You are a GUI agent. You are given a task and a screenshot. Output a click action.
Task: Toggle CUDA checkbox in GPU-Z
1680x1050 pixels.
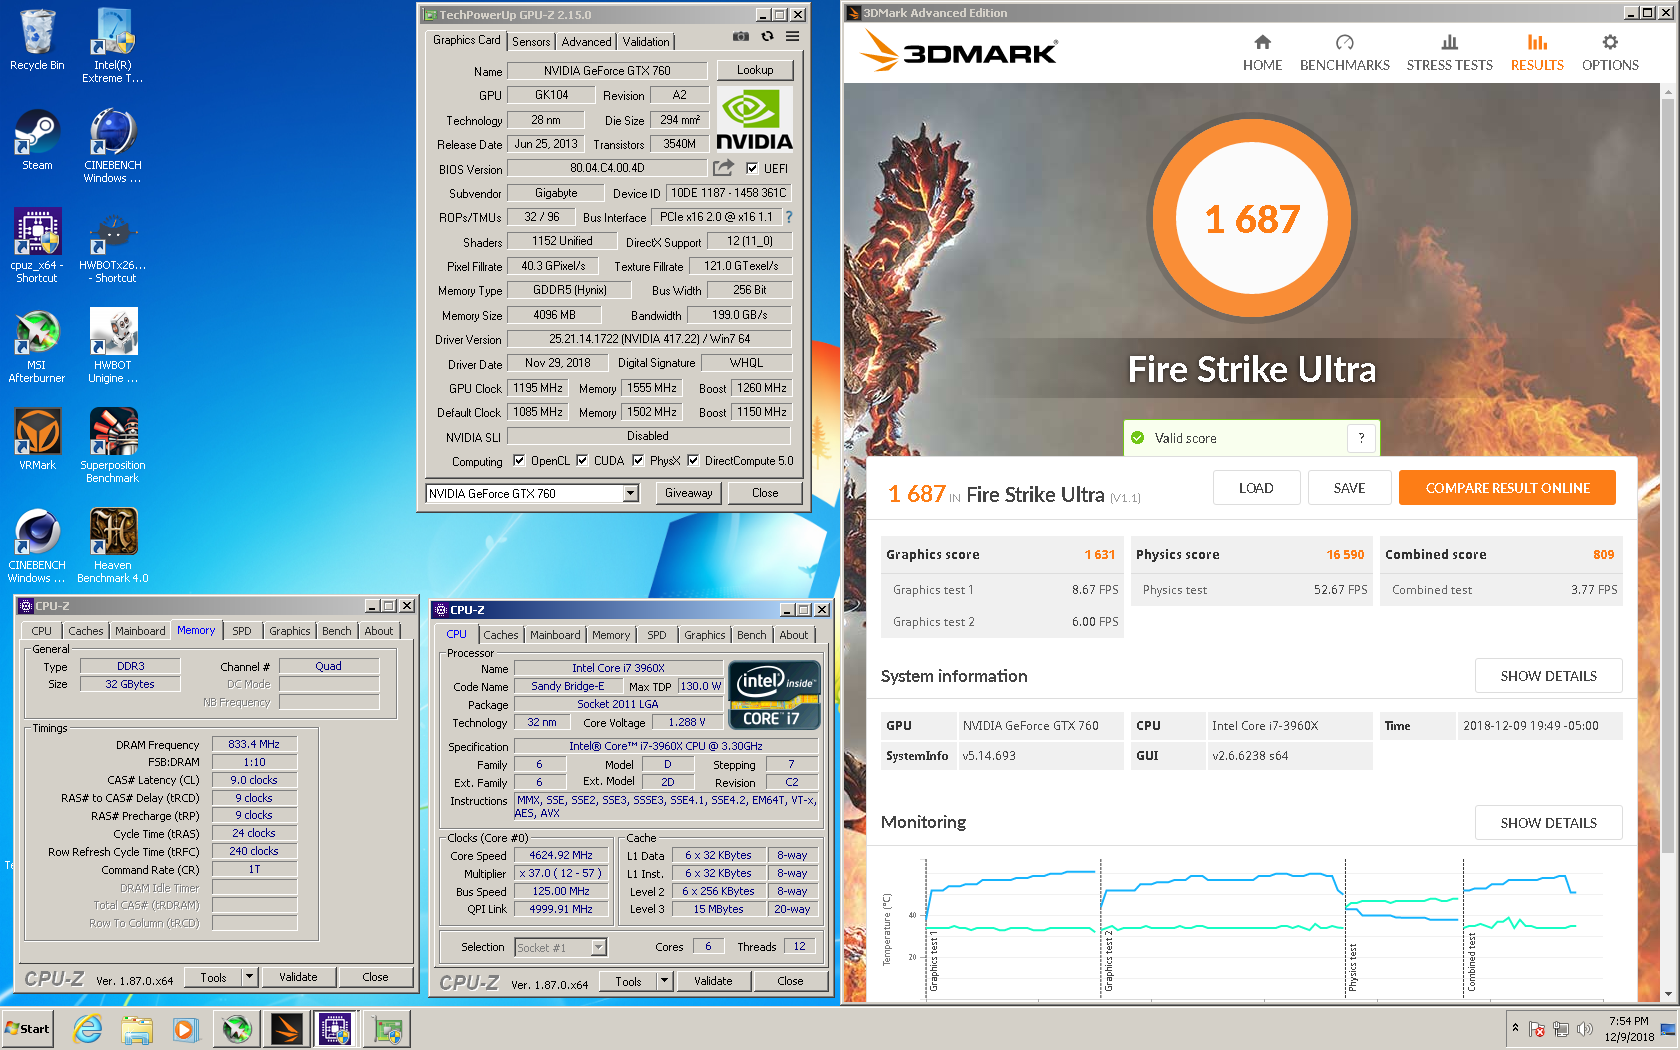coord(582,461)
